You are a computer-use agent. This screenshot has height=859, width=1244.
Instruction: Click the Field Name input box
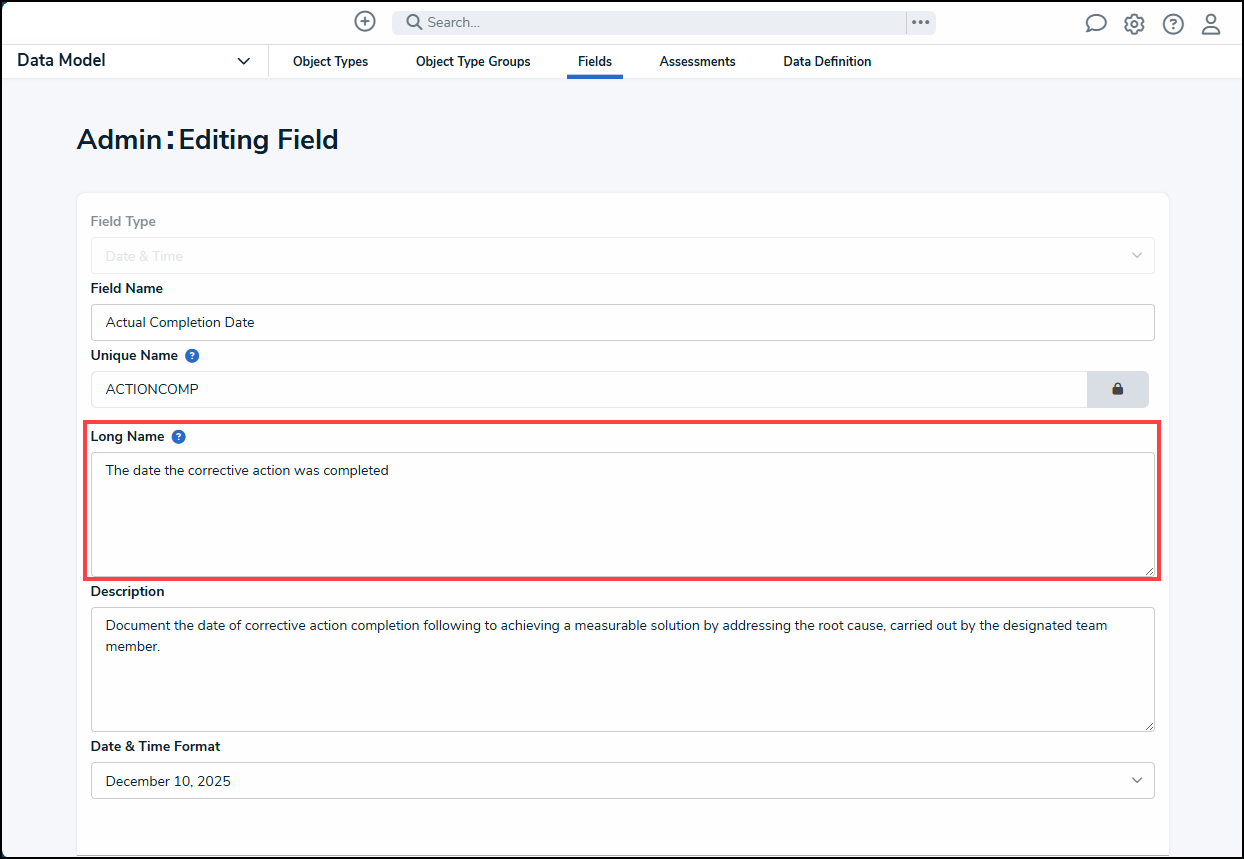tap(622, 322)
